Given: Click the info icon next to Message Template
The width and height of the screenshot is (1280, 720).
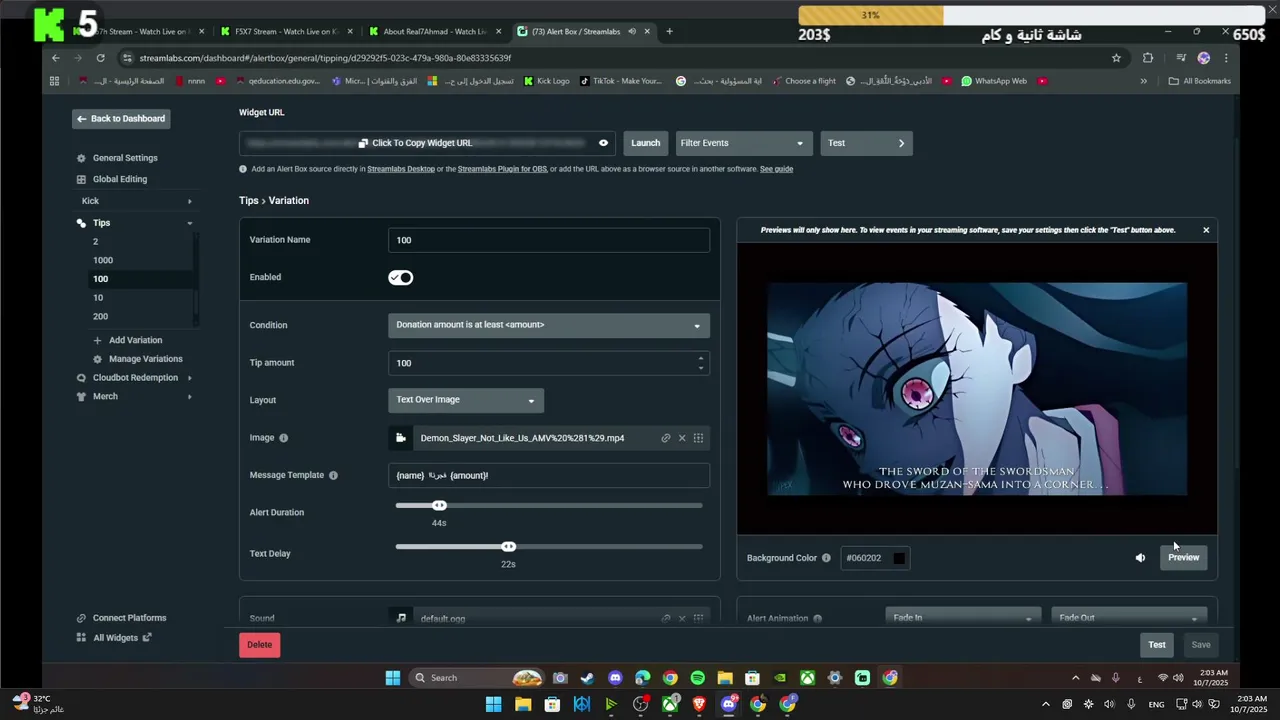Looking at the screenshot, I should pyautogui.click(x=333, y=475).
